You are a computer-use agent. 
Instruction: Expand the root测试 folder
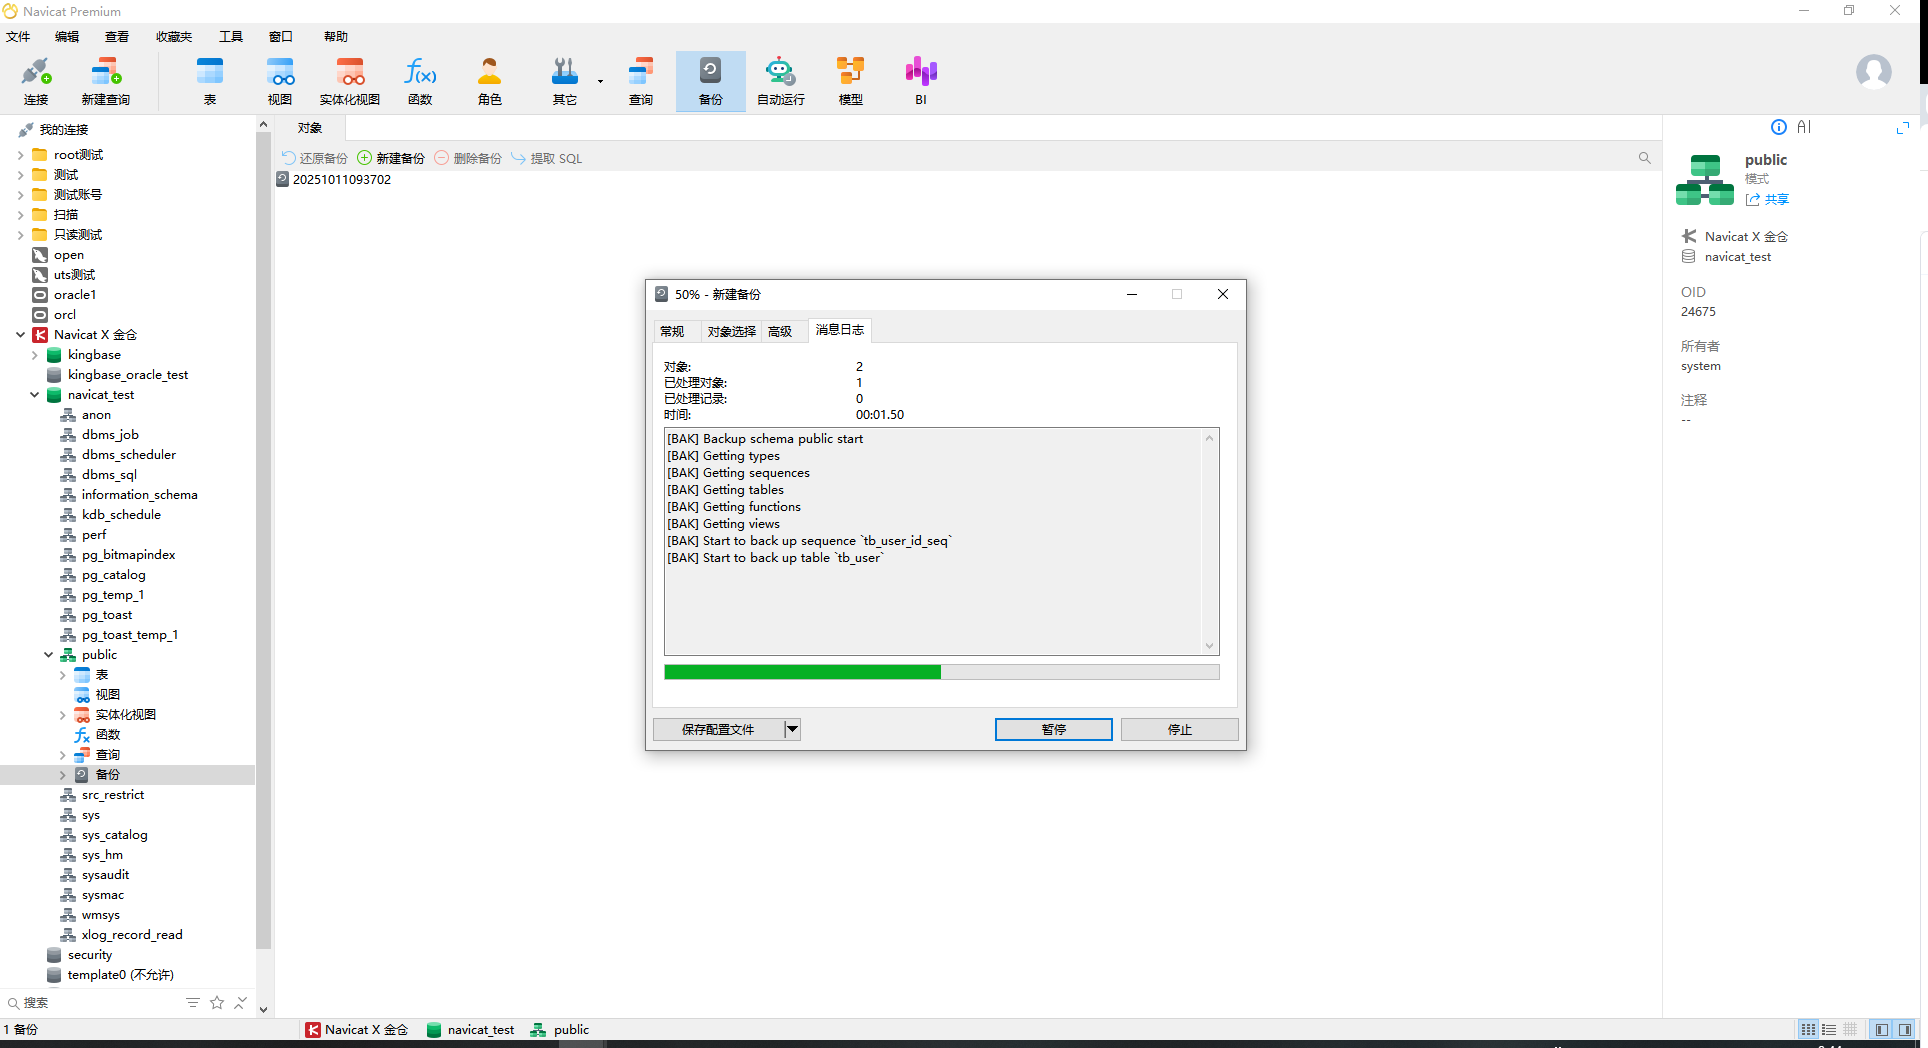tap(20, 155)
